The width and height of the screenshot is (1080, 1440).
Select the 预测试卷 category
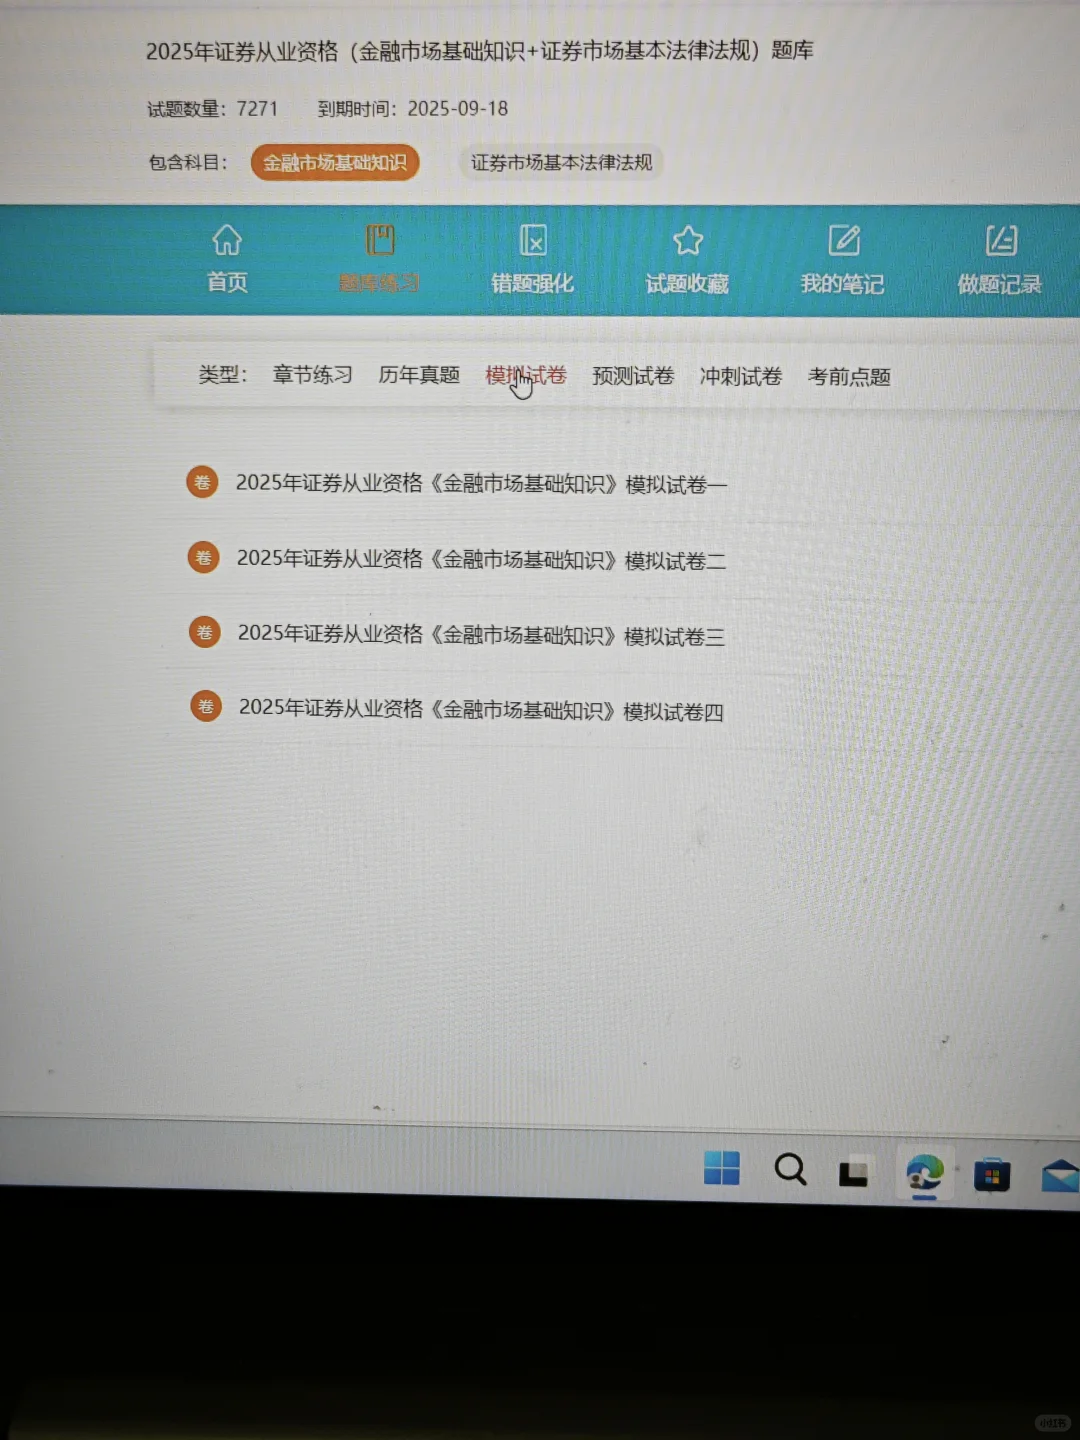pyautogui.click(x=632, y=376)
